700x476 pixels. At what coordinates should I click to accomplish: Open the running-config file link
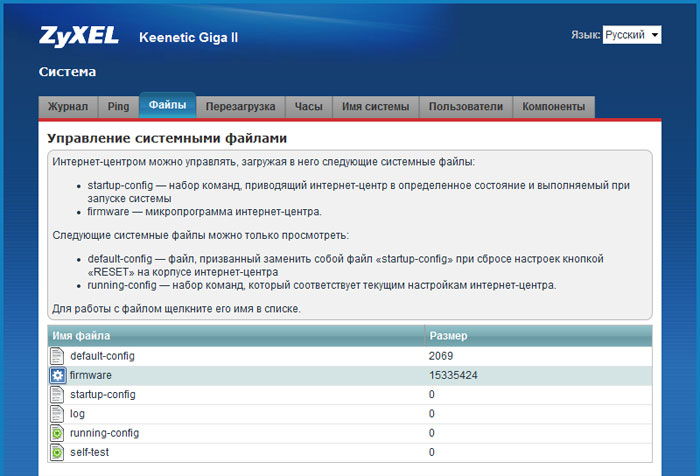[x=104, y=433]
